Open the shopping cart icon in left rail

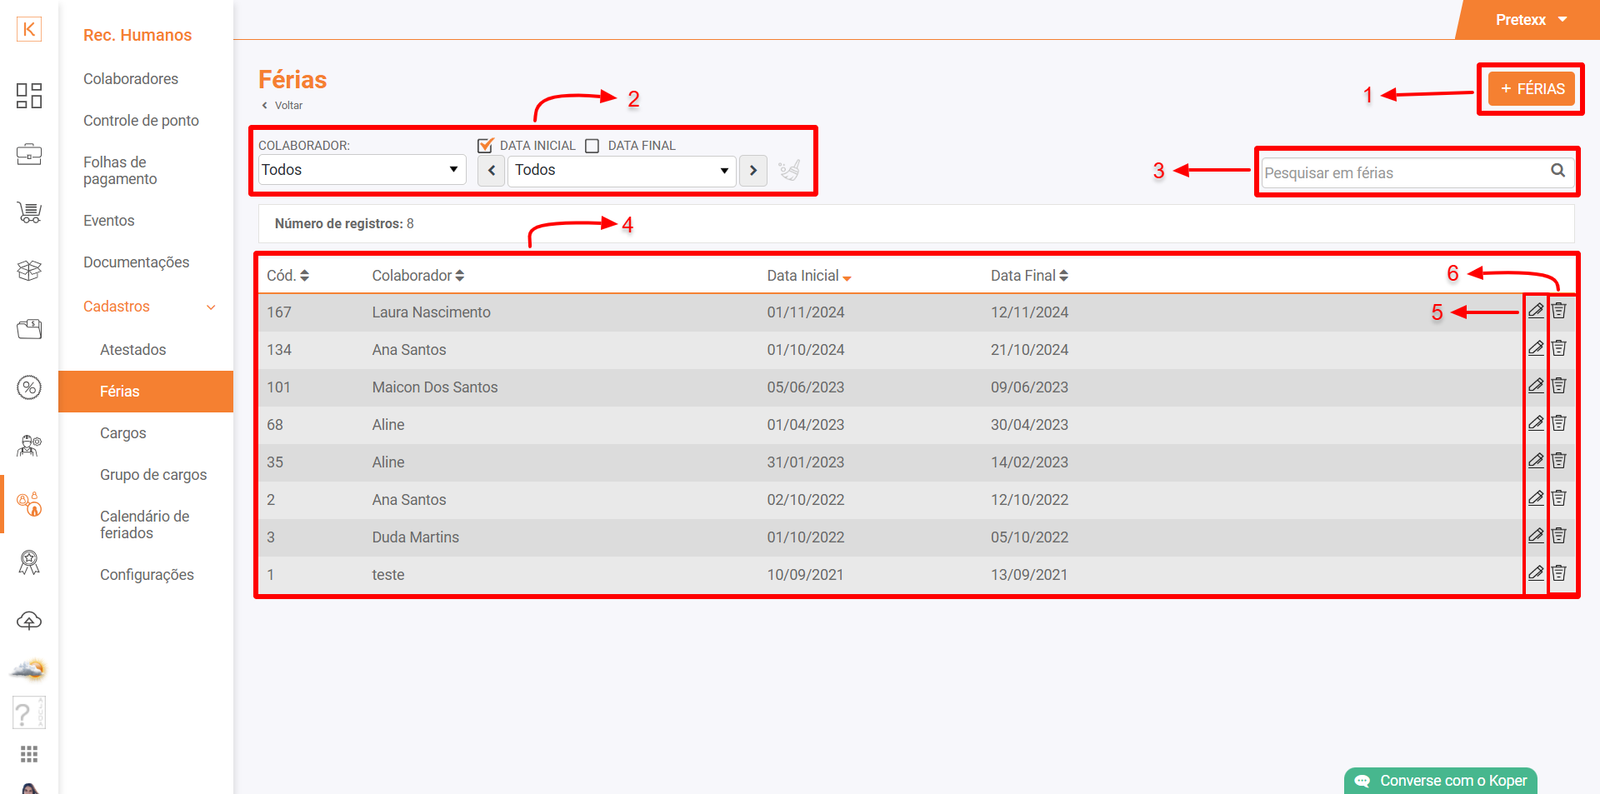click(29, 212)
